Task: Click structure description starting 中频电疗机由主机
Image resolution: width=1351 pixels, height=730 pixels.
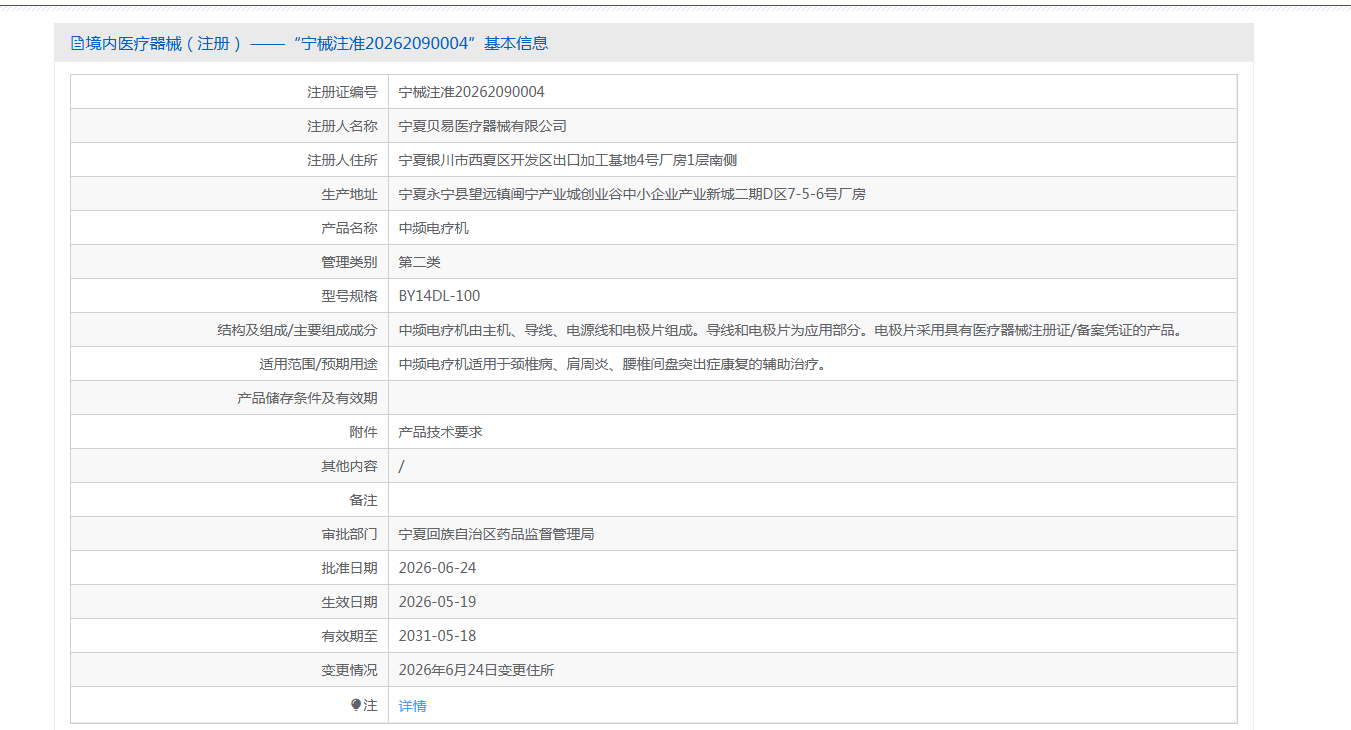Action: (791, 330)
